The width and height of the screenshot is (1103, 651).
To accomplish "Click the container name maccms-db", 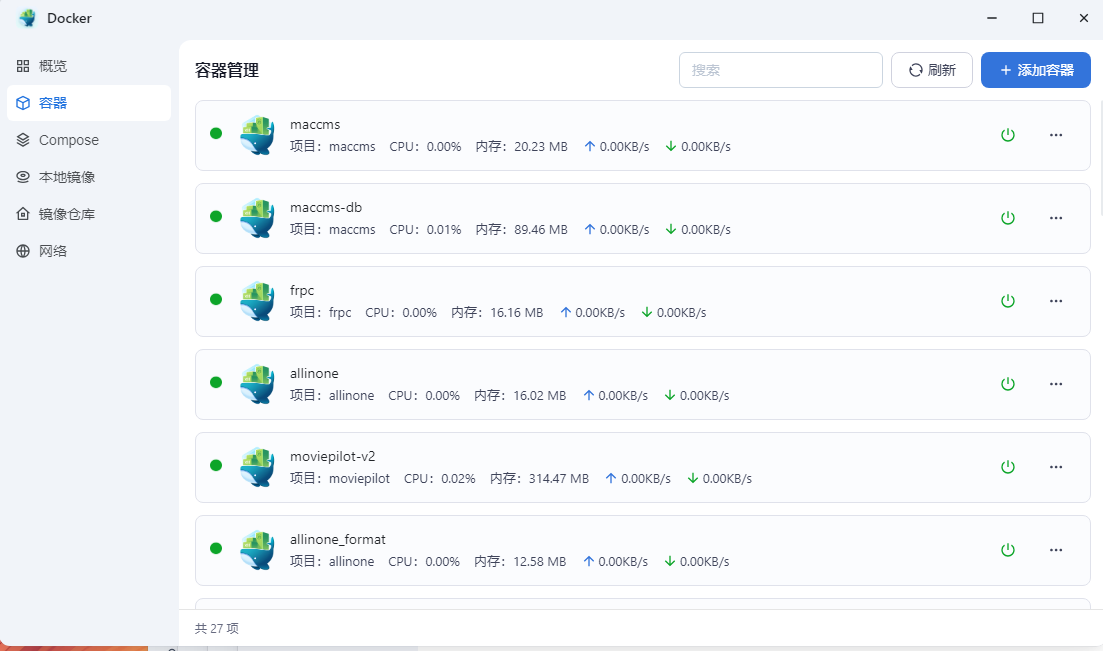I will click(x=326, y=208).
